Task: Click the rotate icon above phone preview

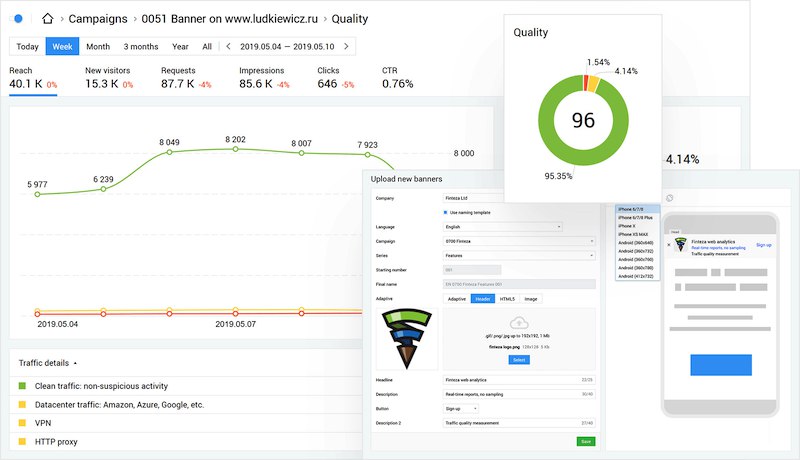Action: (670, 198)
